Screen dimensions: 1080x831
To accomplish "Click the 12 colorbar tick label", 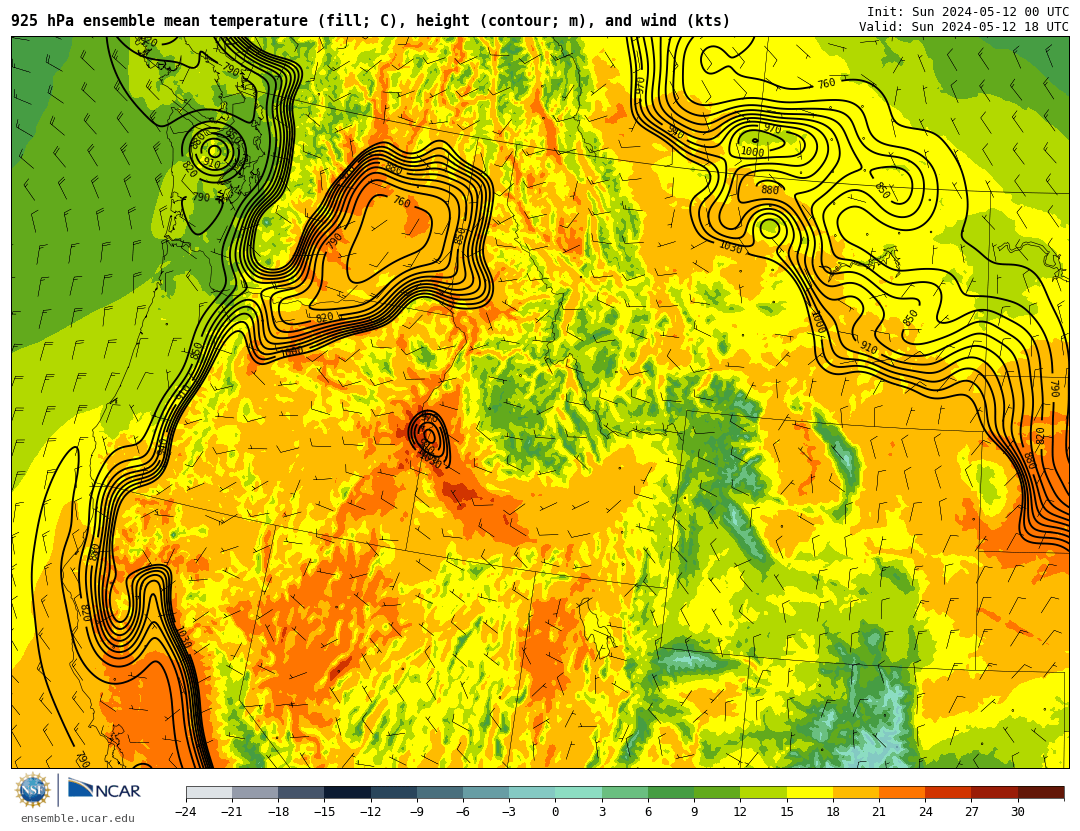I will click(x=740, y=812).
